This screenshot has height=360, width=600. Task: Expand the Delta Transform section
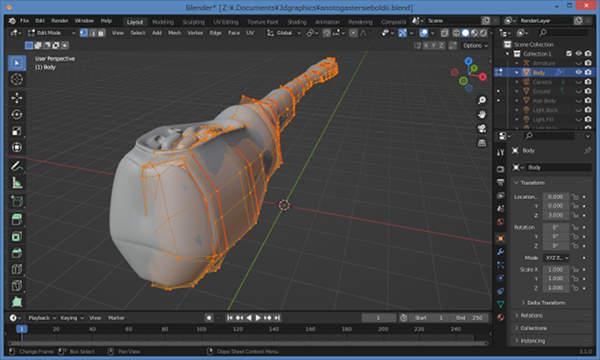click(x=545, y=303)
